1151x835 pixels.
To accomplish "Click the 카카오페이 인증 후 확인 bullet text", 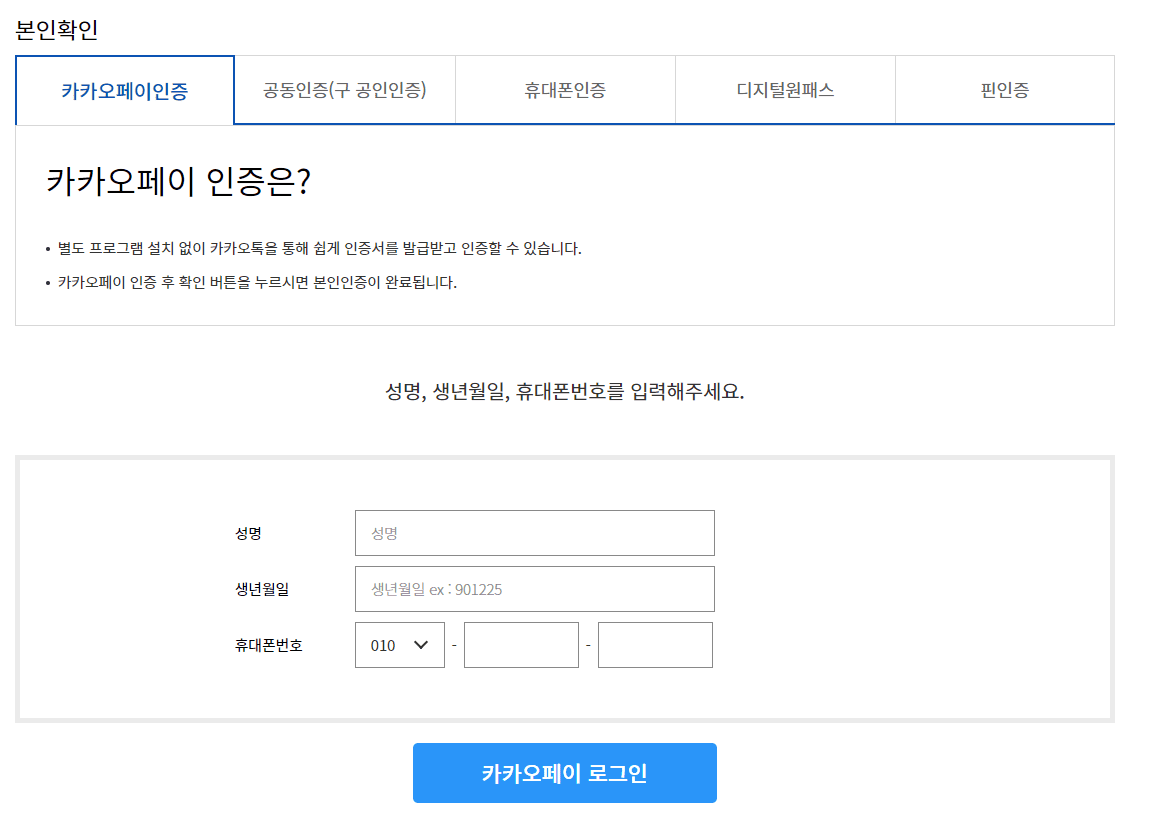I will (x=257, y=282).
